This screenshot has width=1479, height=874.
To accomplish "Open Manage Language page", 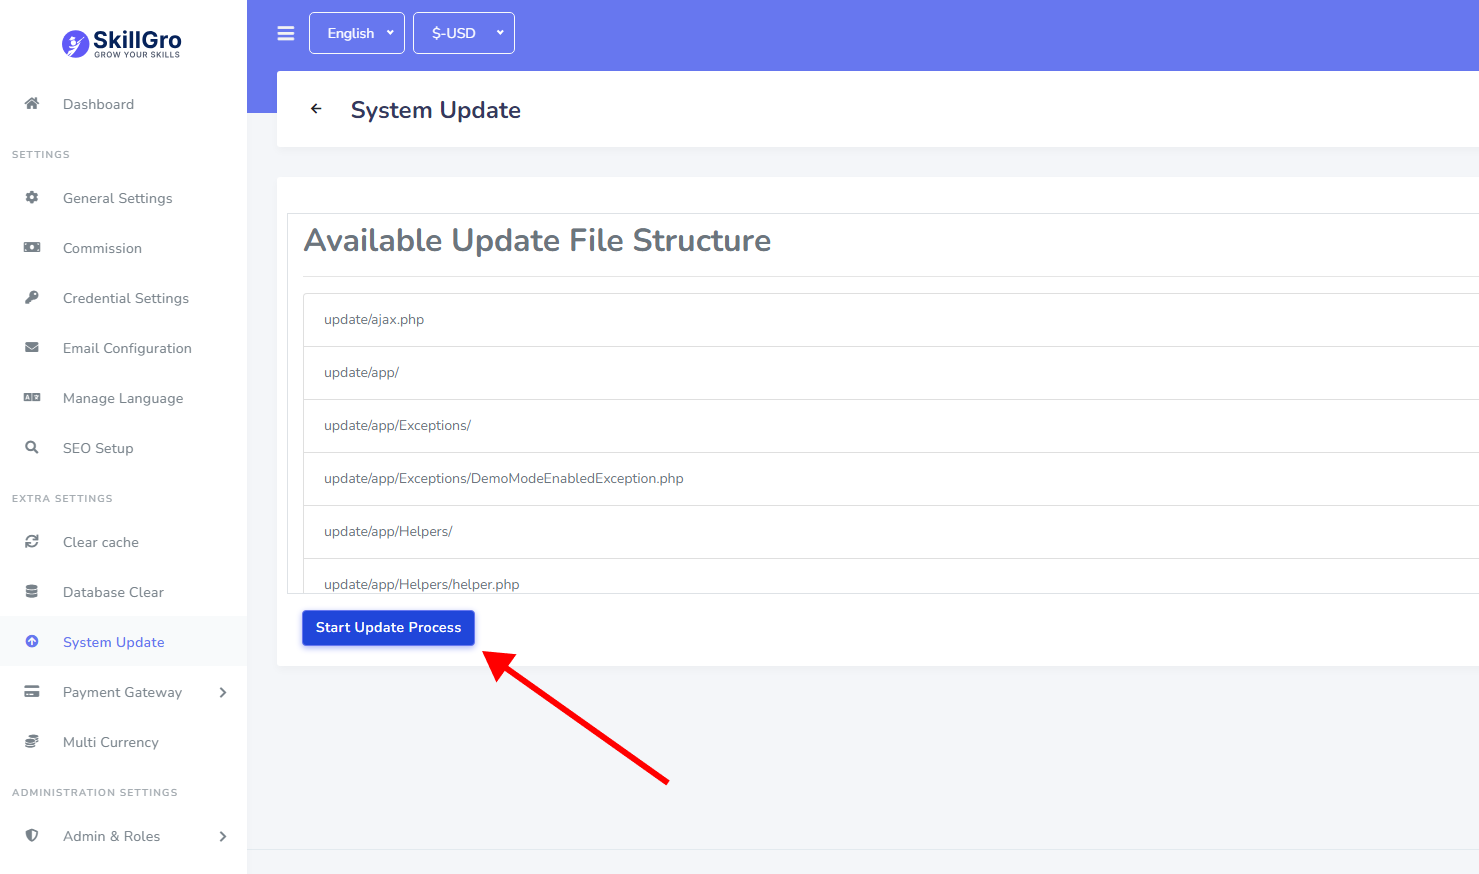I will pos(123,398).
